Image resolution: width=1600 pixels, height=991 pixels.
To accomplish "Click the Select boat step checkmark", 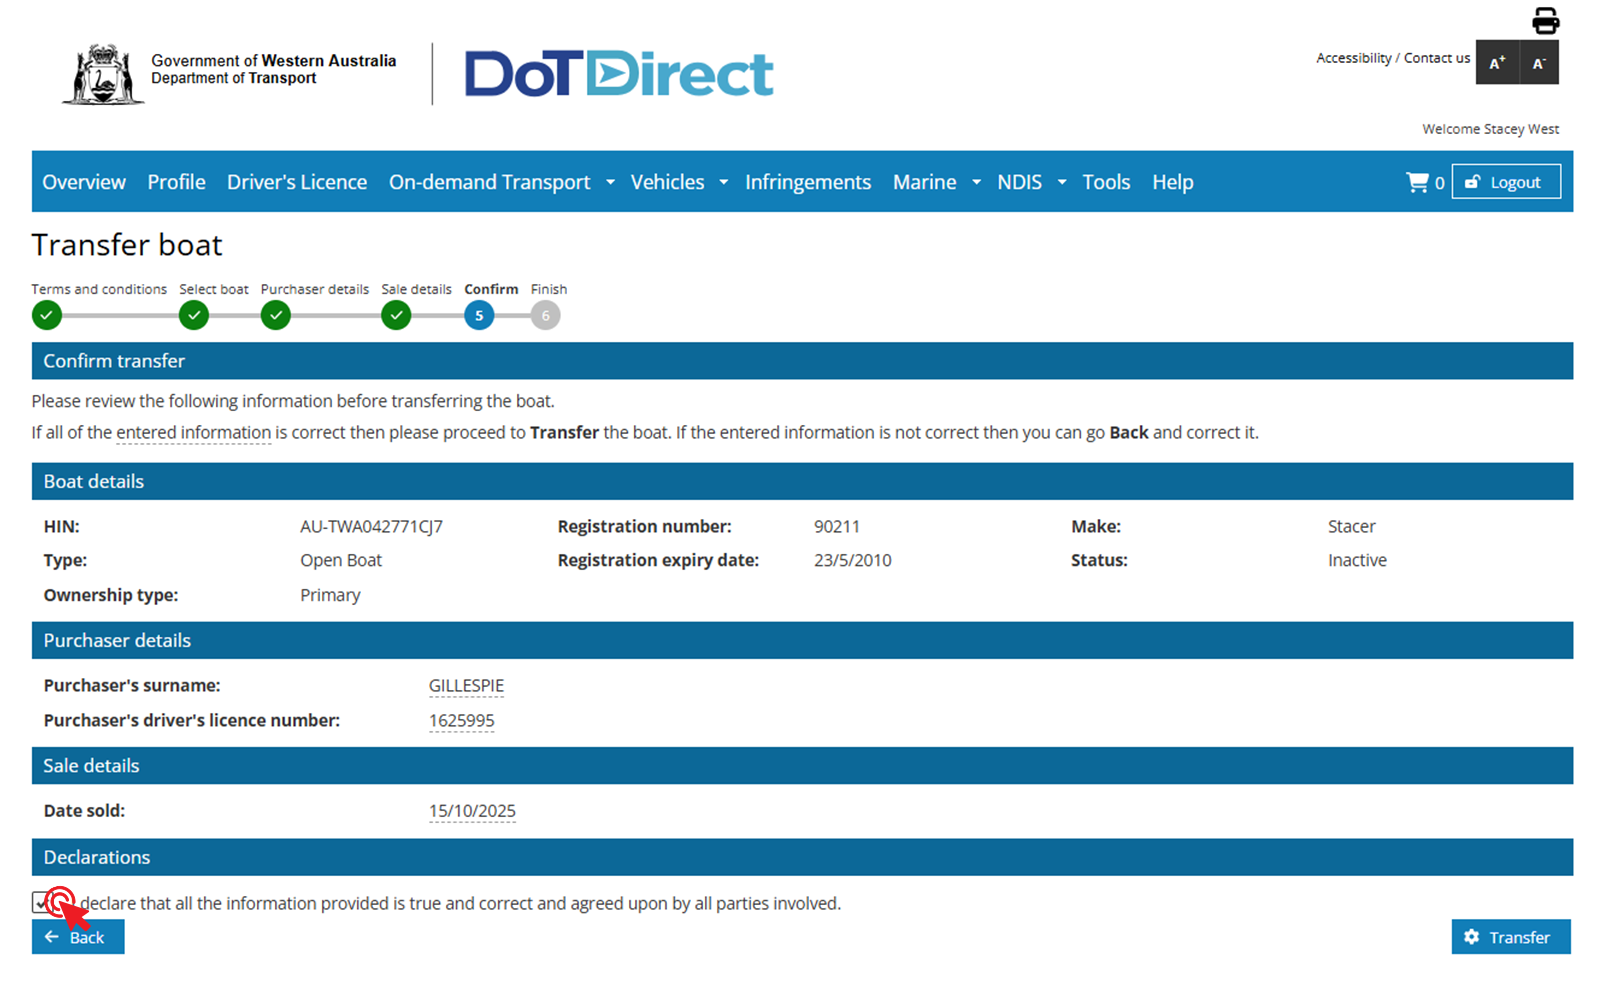I will click(x=194, y=316).
